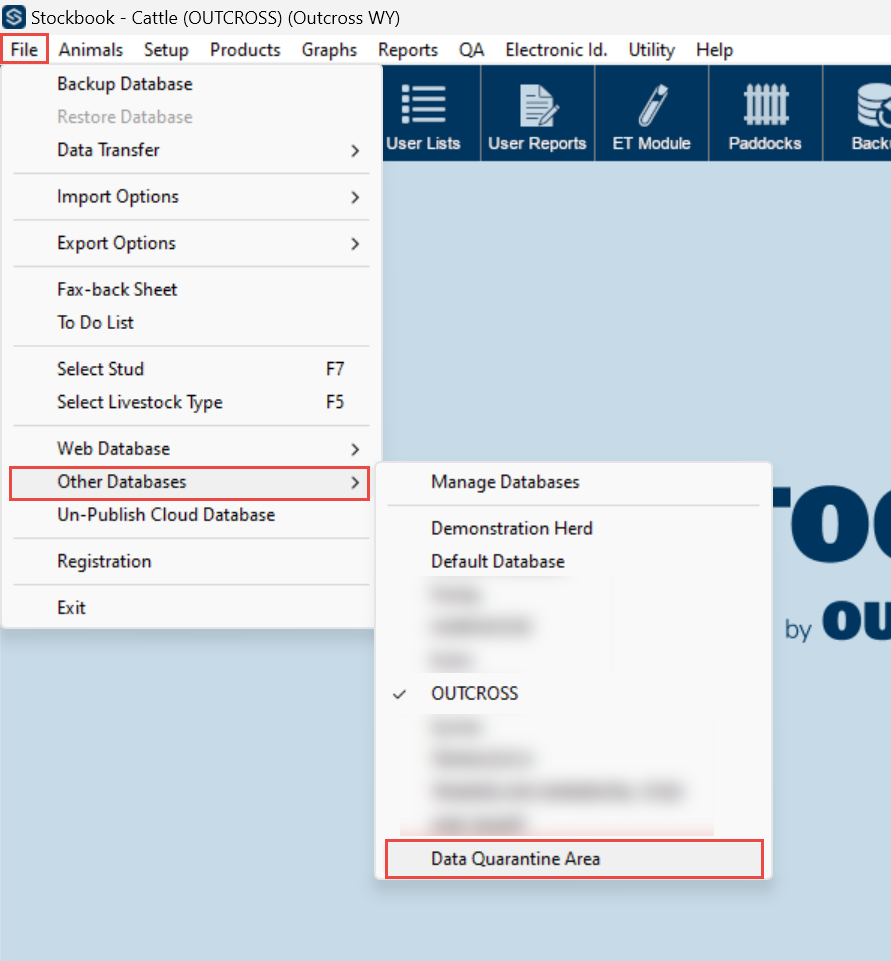Image resolution: width=891 pixels, height=961 pixels.
Task: Click the Stockbook app logo icon
Action: [x=14, y=17]
